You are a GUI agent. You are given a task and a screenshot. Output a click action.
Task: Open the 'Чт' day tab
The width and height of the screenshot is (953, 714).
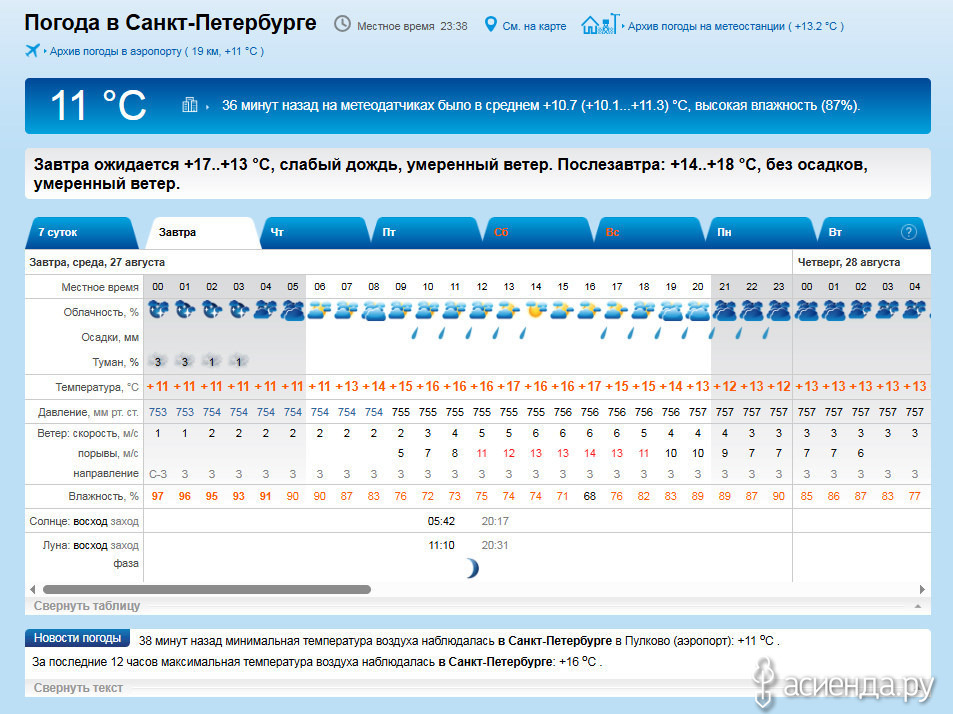pyautogui.click(x=278, y=233)
